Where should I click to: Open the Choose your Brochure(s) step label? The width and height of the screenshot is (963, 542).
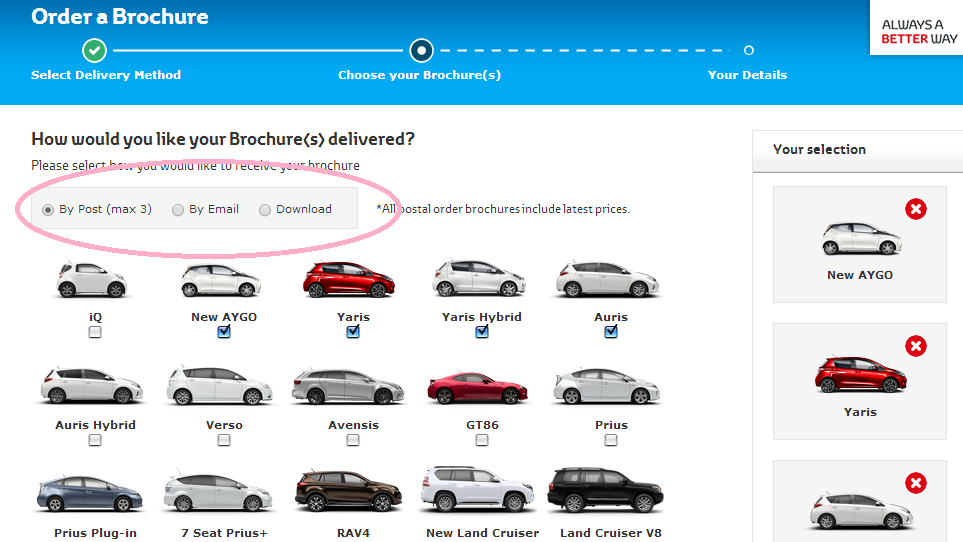419,75
